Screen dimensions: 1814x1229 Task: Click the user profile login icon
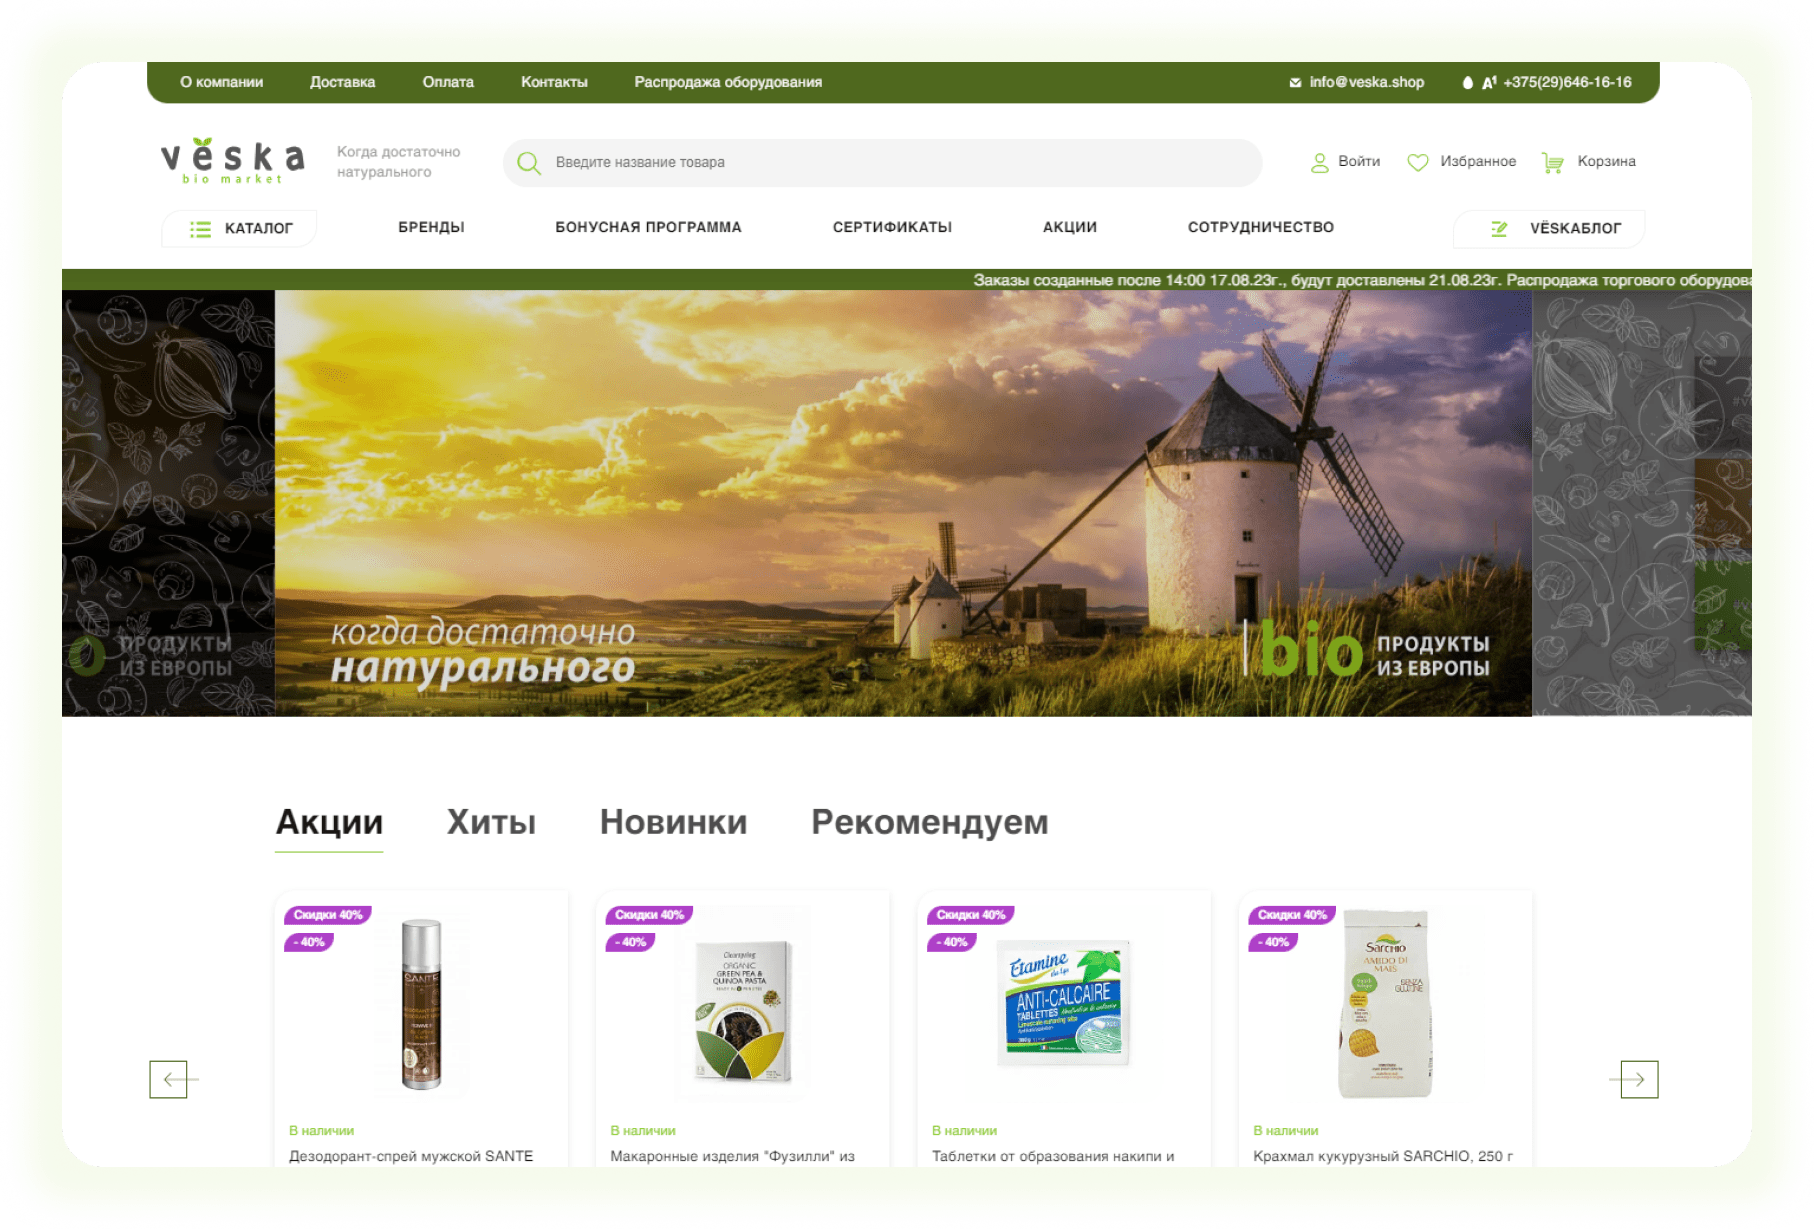click(x=1319, y=163)
